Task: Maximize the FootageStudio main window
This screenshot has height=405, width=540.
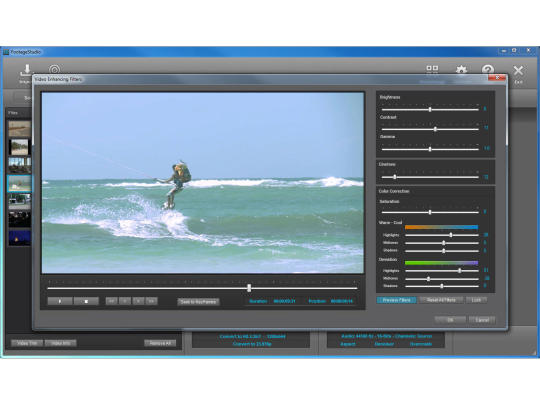Action: [514, 51]
